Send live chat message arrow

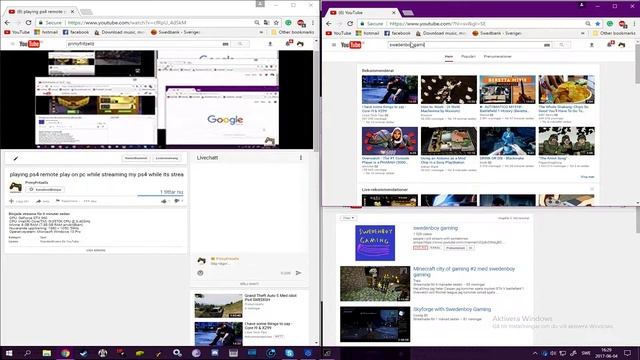pos(298,273)
